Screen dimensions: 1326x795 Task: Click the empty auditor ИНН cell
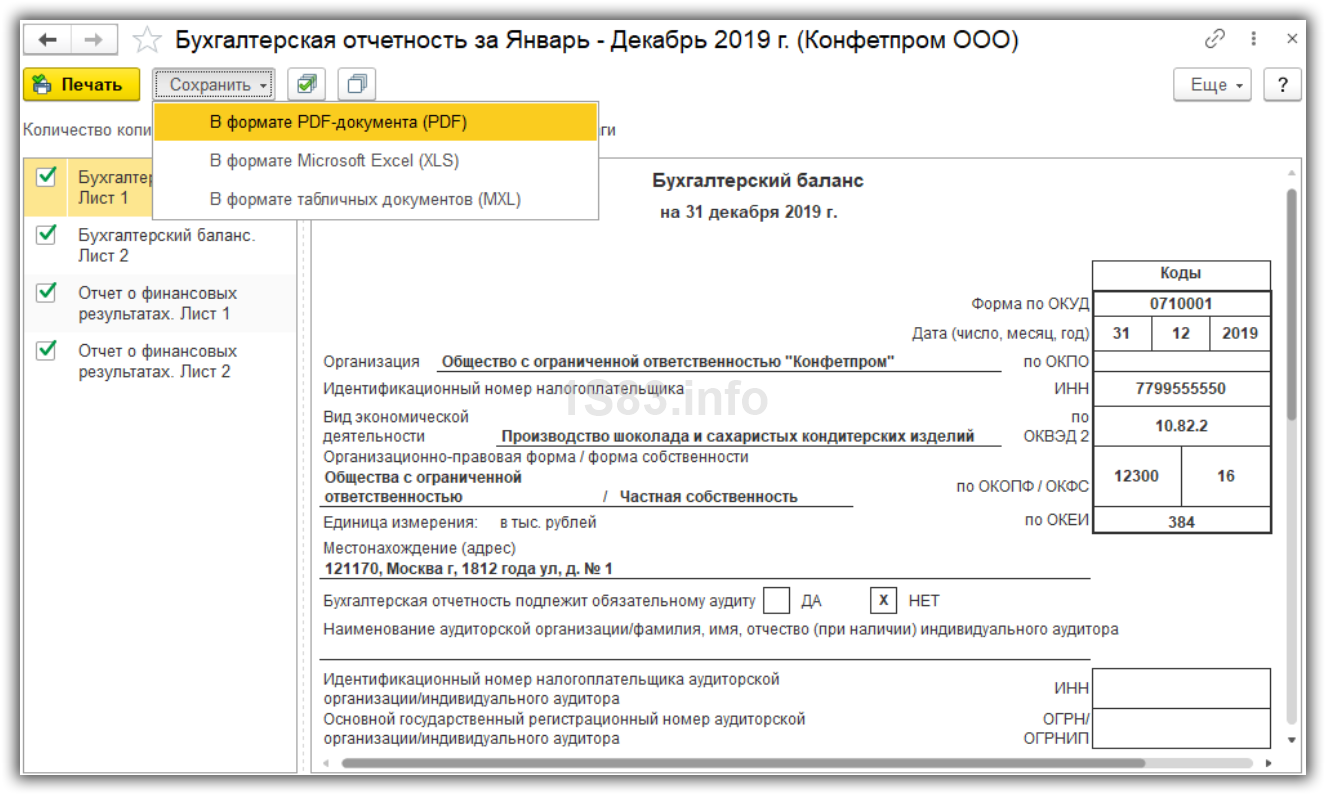click(1181, 688)
